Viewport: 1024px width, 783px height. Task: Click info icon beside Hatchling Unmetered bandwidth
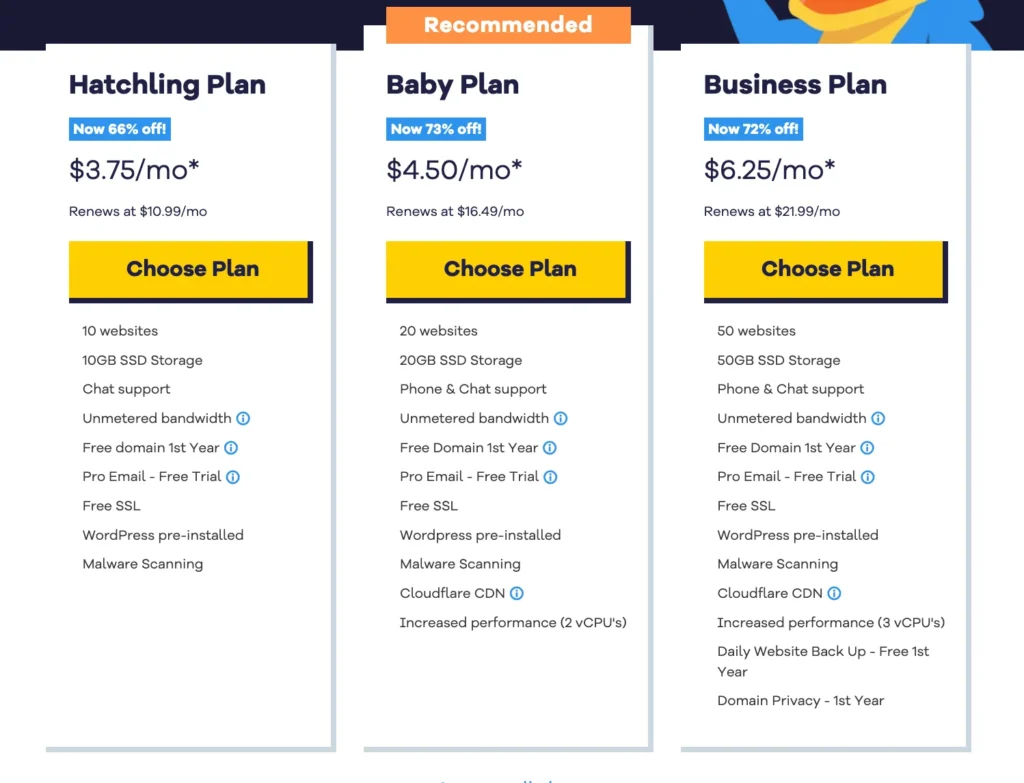pos(243,419)
